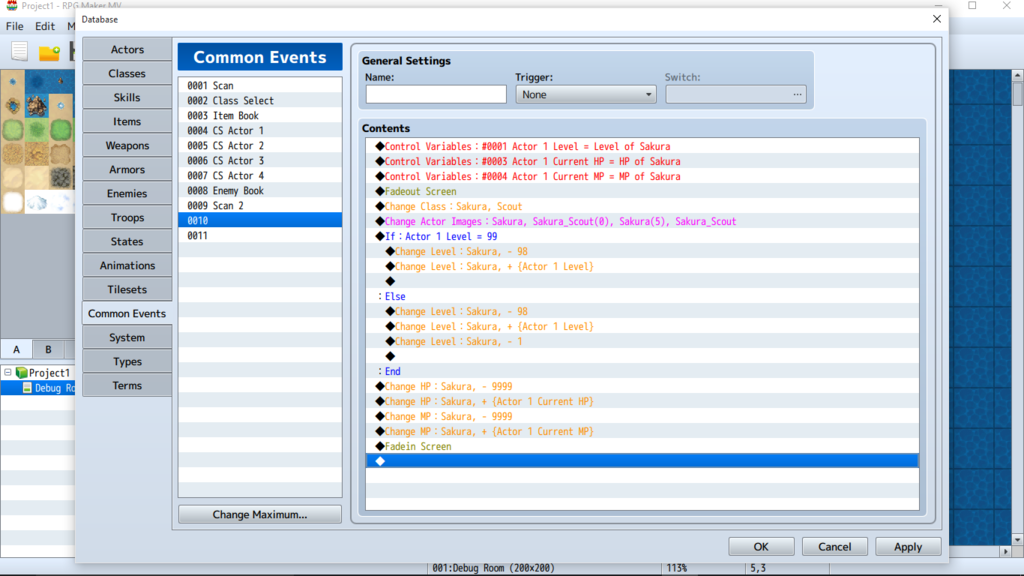Close the Database dialog
Image resolution: width=1024 pixels, height=576 pixels.
[937, 19]
